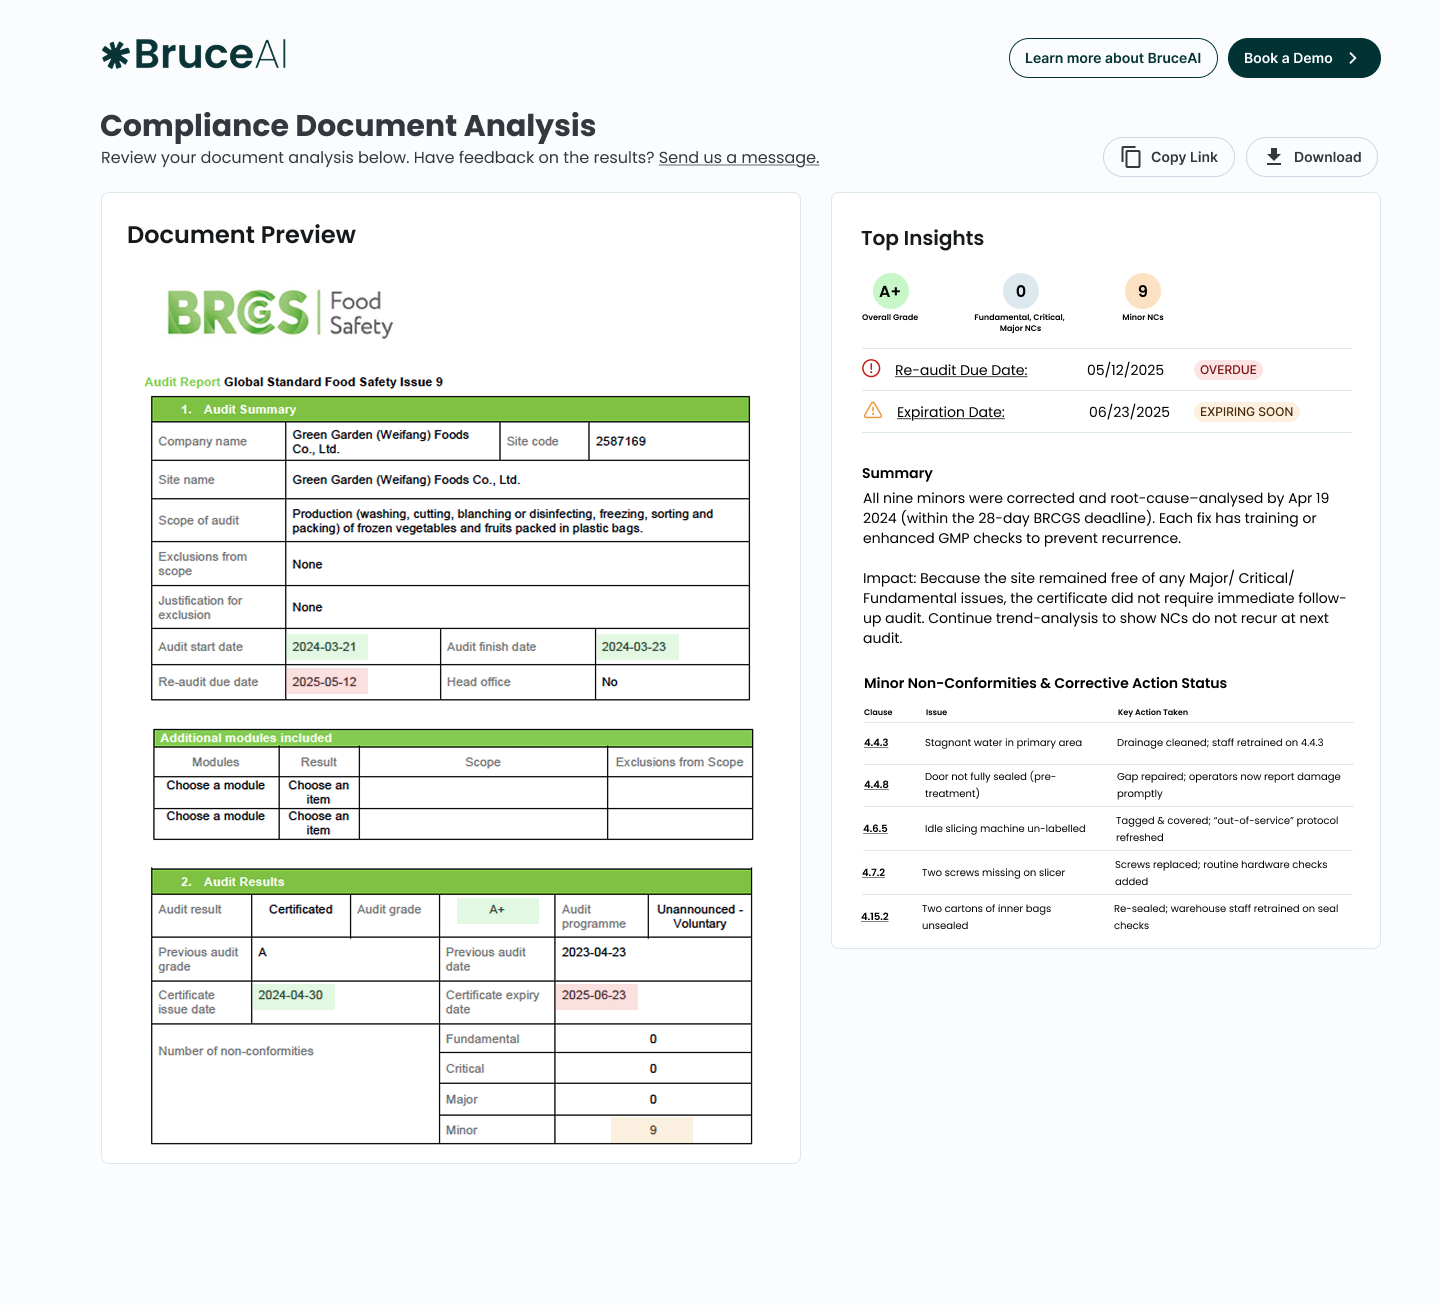The height and width of the screenshot is (1305, 1440).
Task: Click the orange expiration warning triangle icon
Action: point(872,411)
